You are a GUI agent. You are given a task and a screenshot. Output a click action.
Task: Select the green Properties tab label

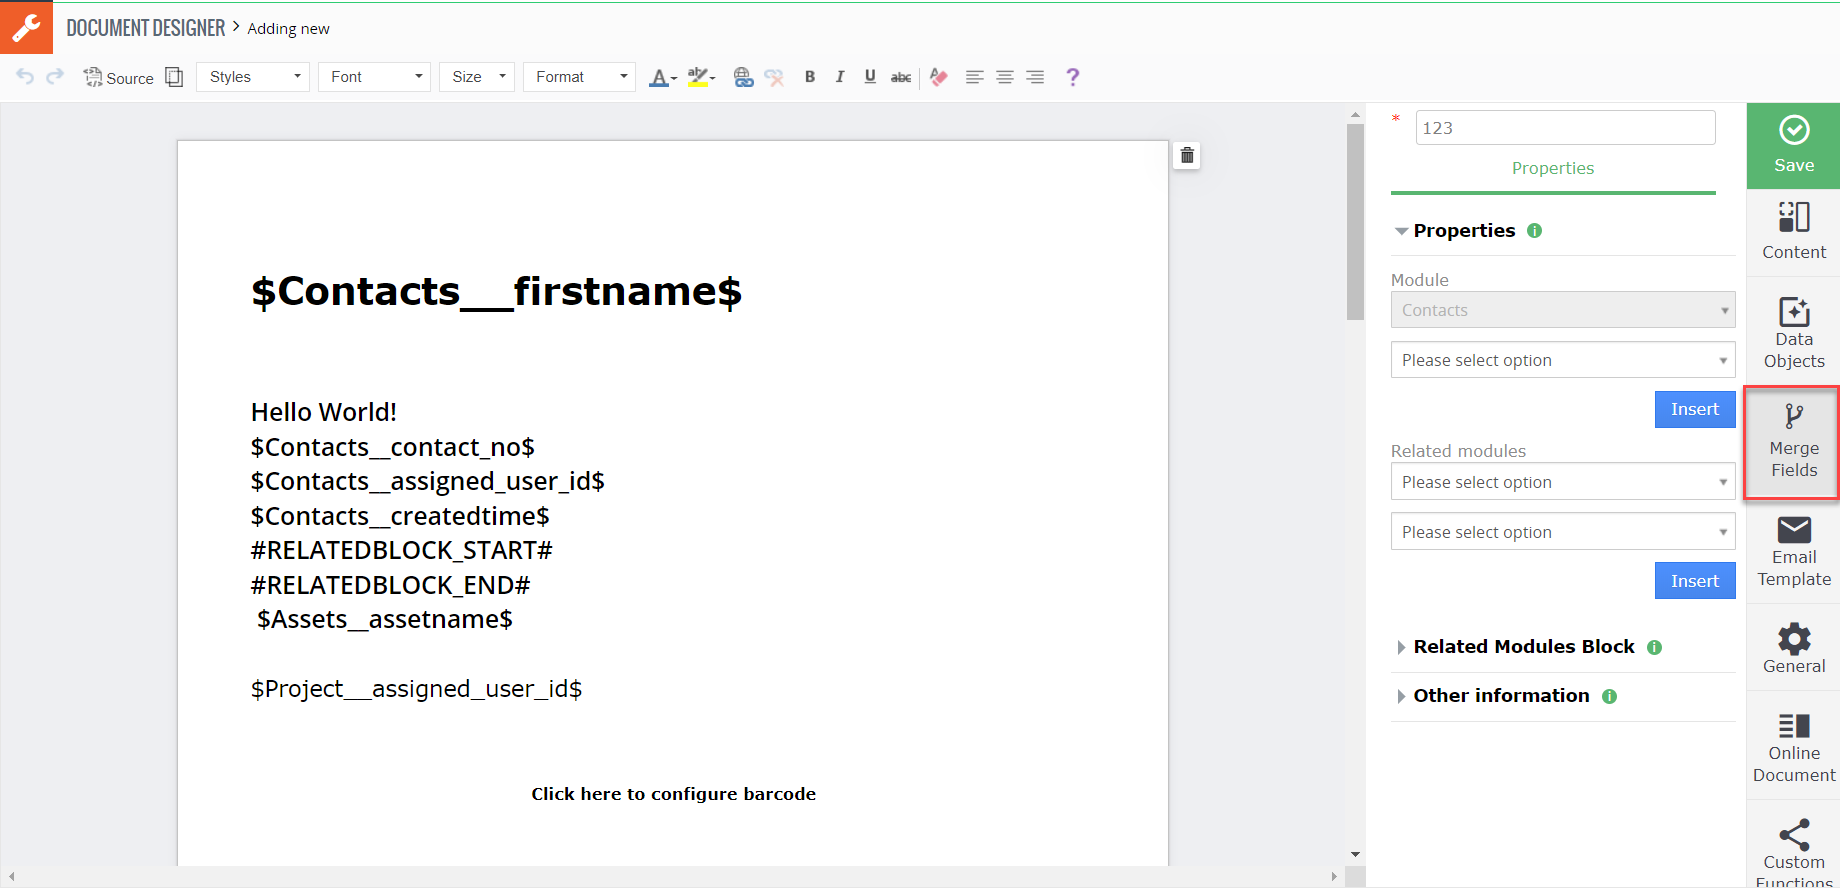(1553, 168)
